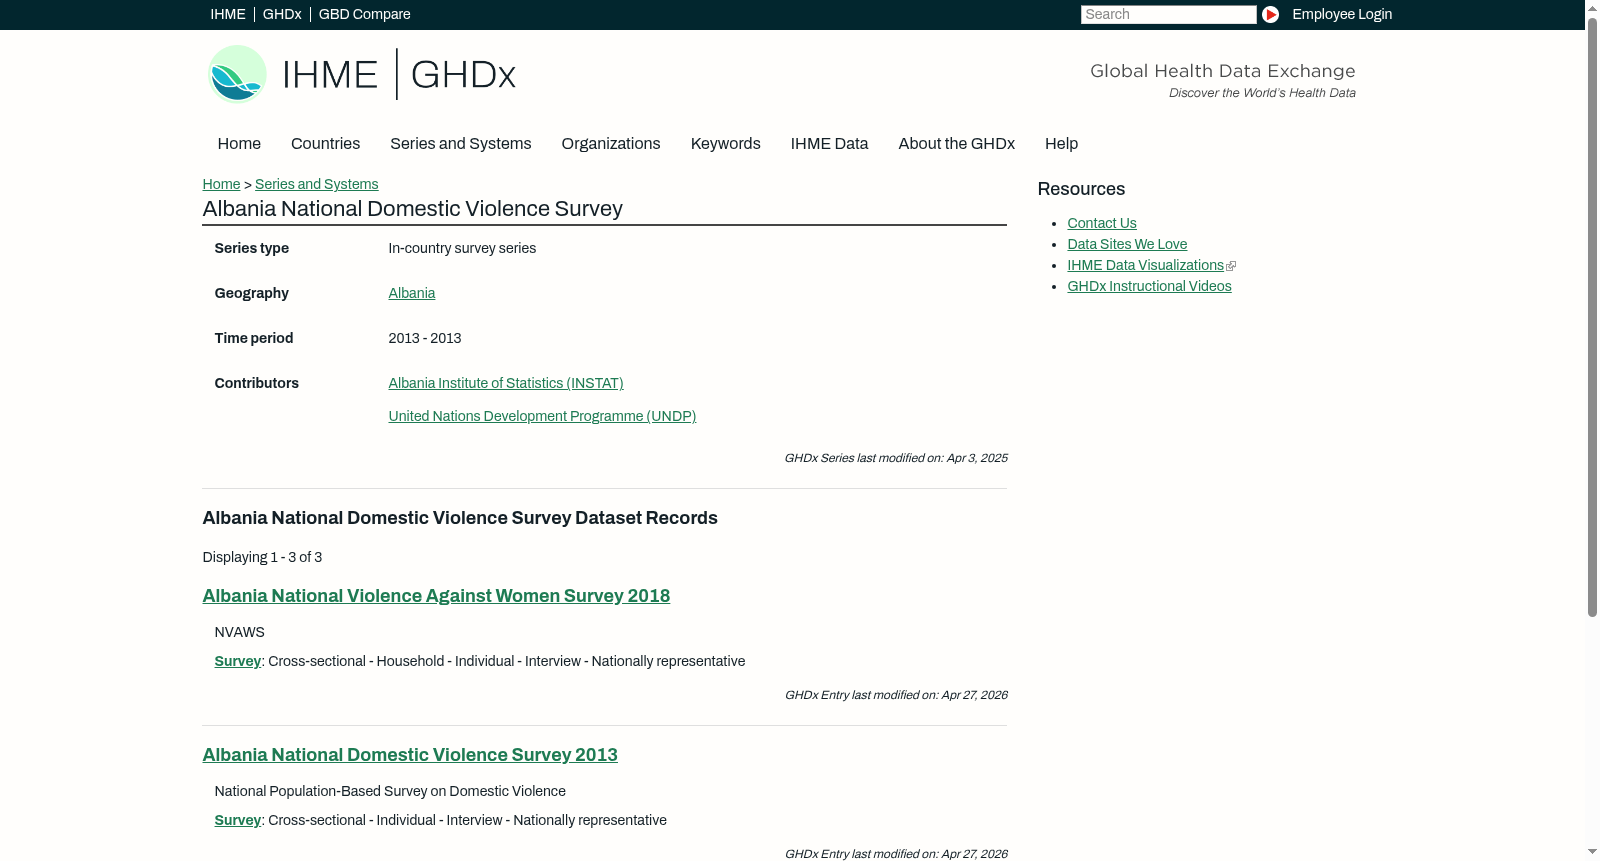Click the GHDx logo text in header
Screen dimensions: 1600x861
463,75
